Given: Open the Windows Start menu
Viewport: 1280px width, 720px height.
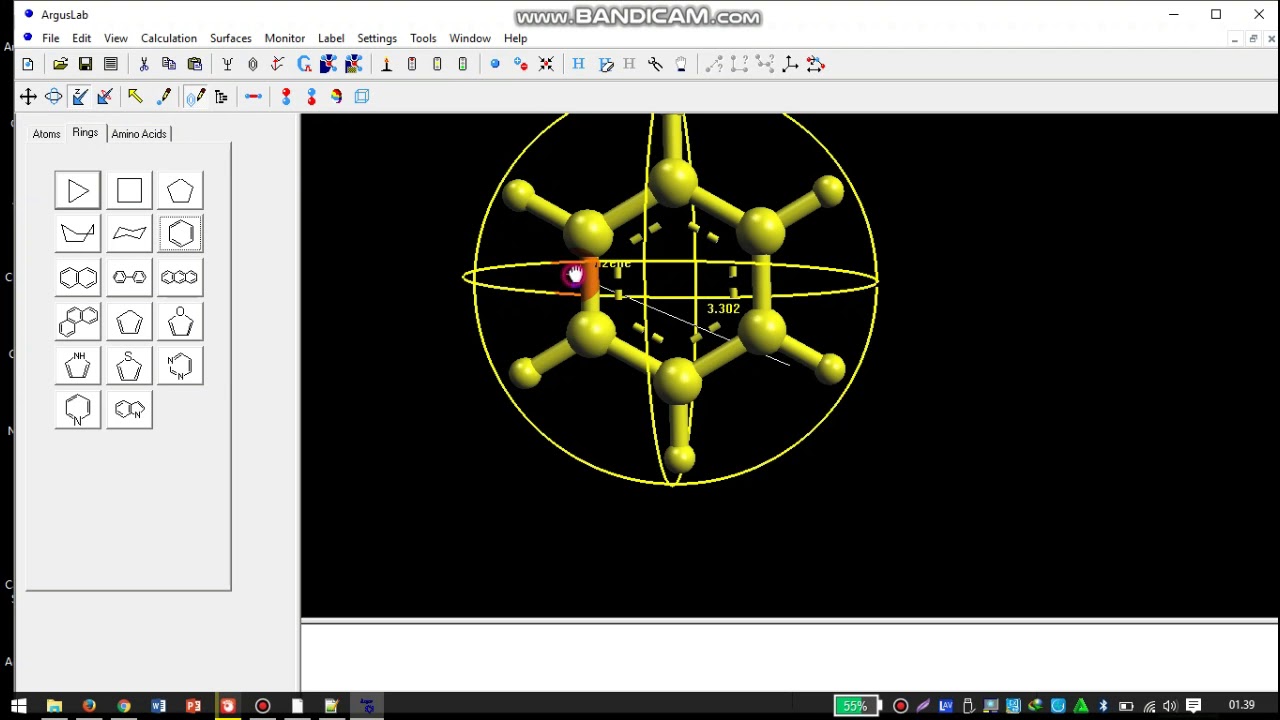Looking at the screenshot, I should (19, 706).
